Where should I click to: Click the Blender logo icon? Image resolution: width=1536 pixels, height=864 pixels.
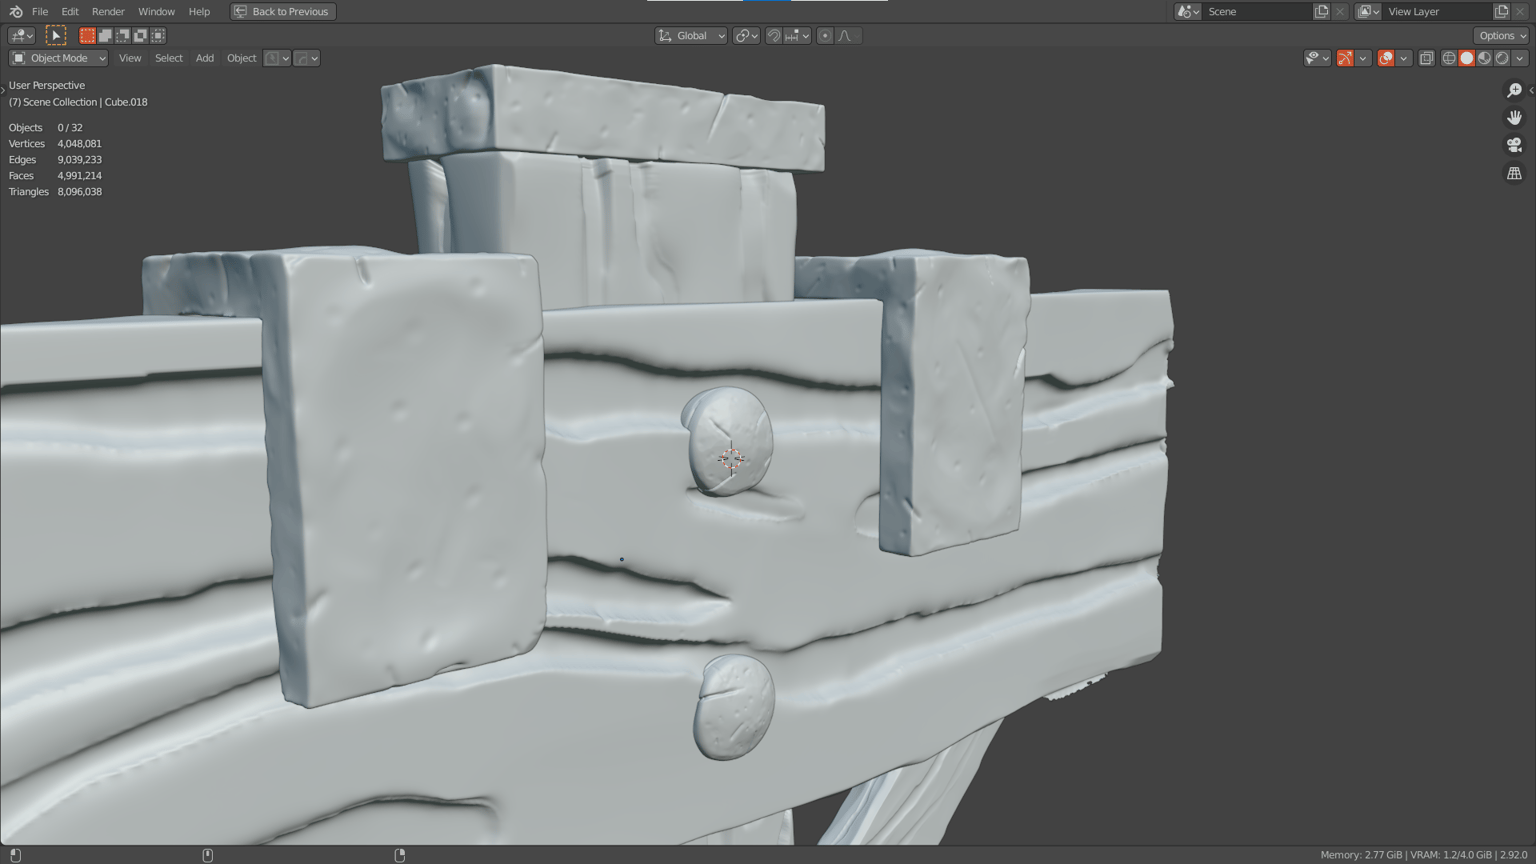pyautogui.click(x=15, y=11)
